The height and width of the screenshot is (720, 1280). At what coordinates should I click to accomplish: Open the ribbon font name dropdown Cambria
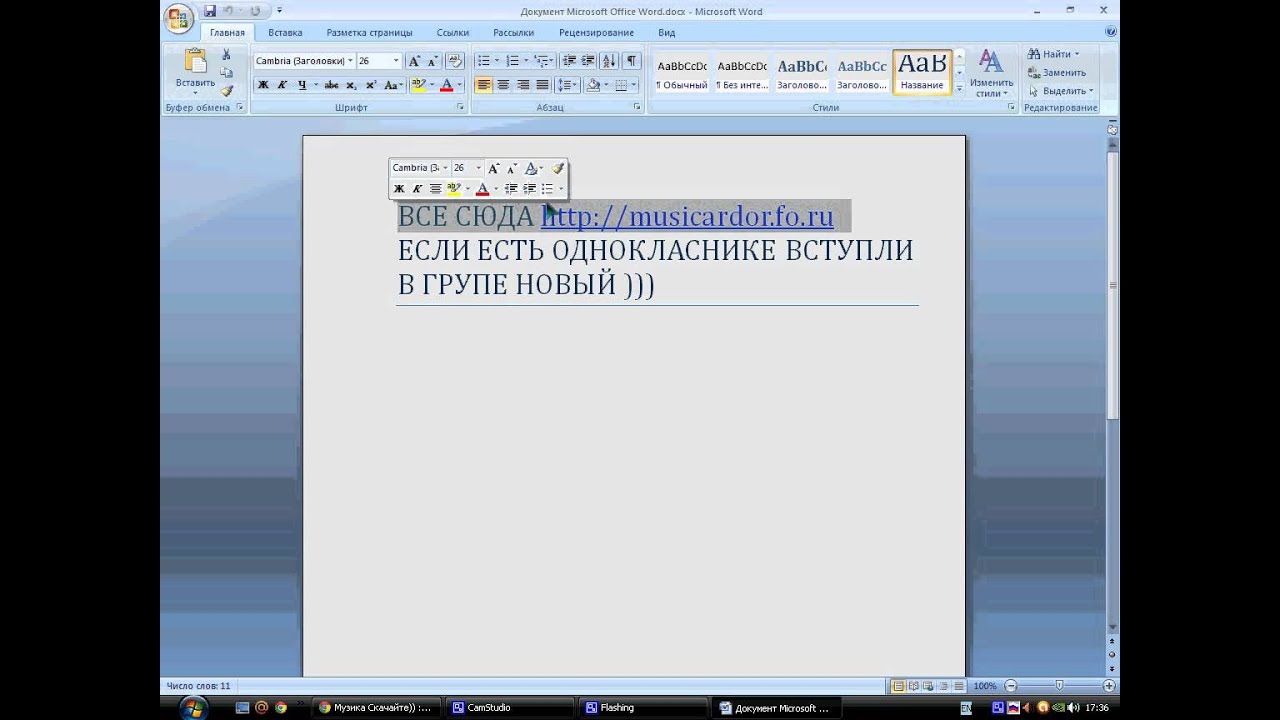(x=351, y=61)
